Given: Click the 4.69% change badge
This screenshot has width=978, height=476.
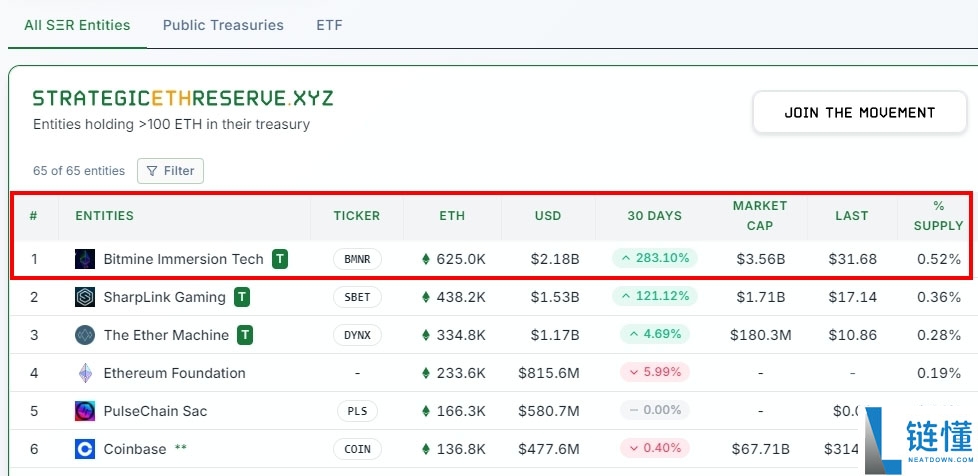Looking at the screenshot, I should (655, 334).
